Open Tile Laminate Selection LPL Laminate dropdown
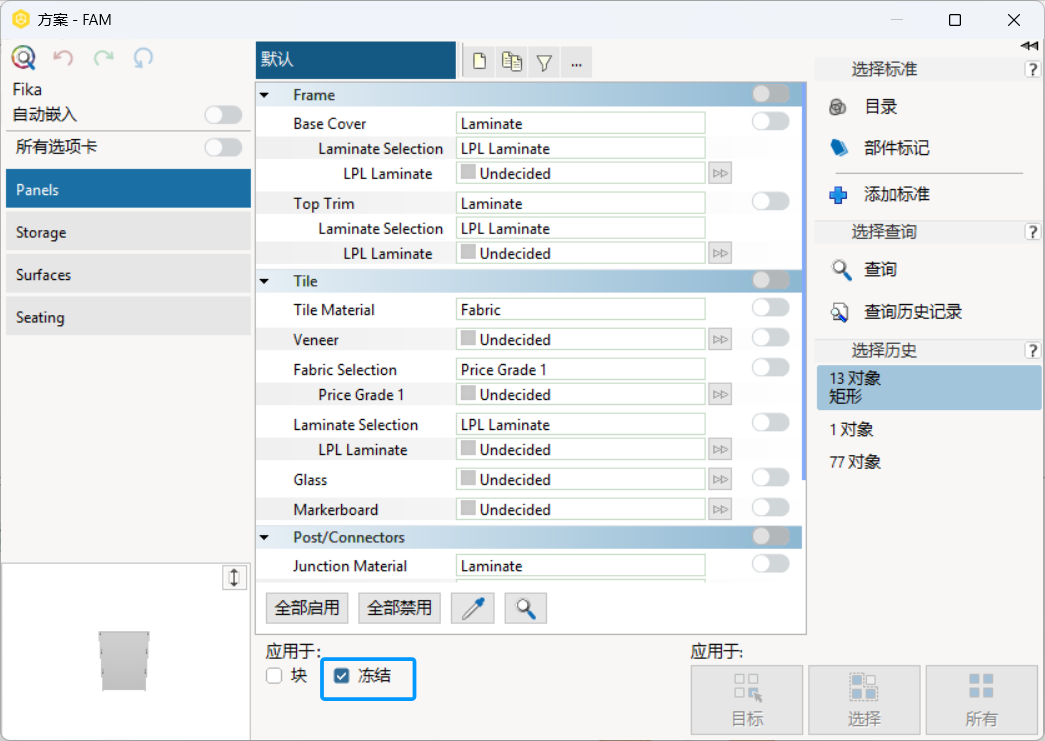1045x741 pixels. (580, 424)
